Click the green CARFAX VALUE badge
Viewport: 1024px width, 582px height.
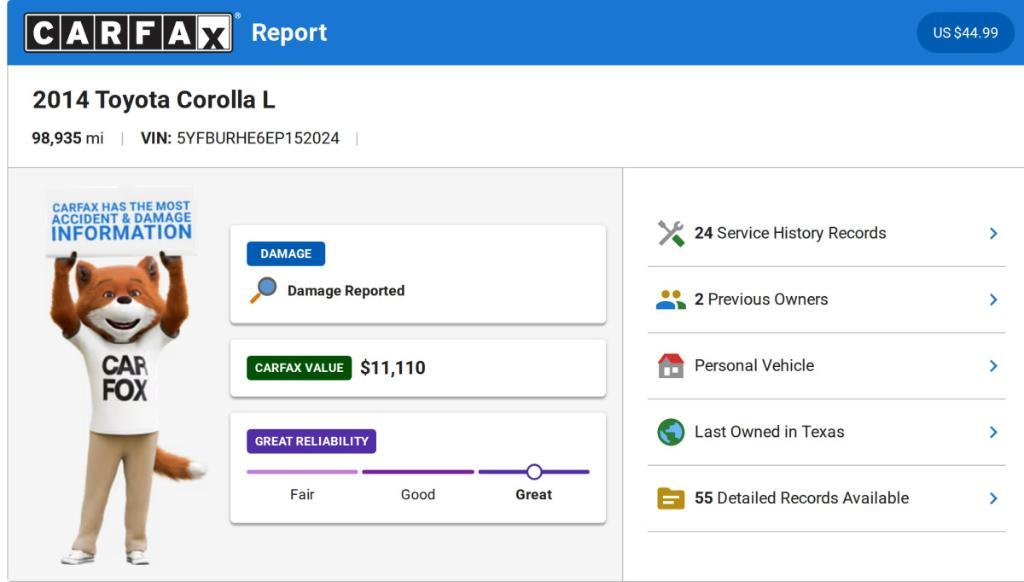299,368
